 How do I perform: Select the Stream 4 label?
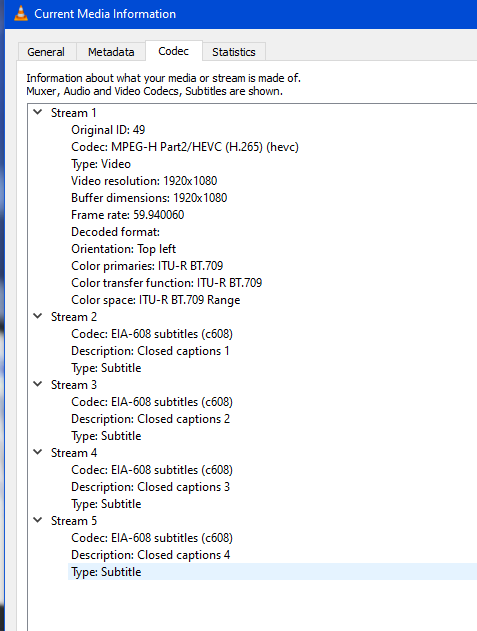74,453
